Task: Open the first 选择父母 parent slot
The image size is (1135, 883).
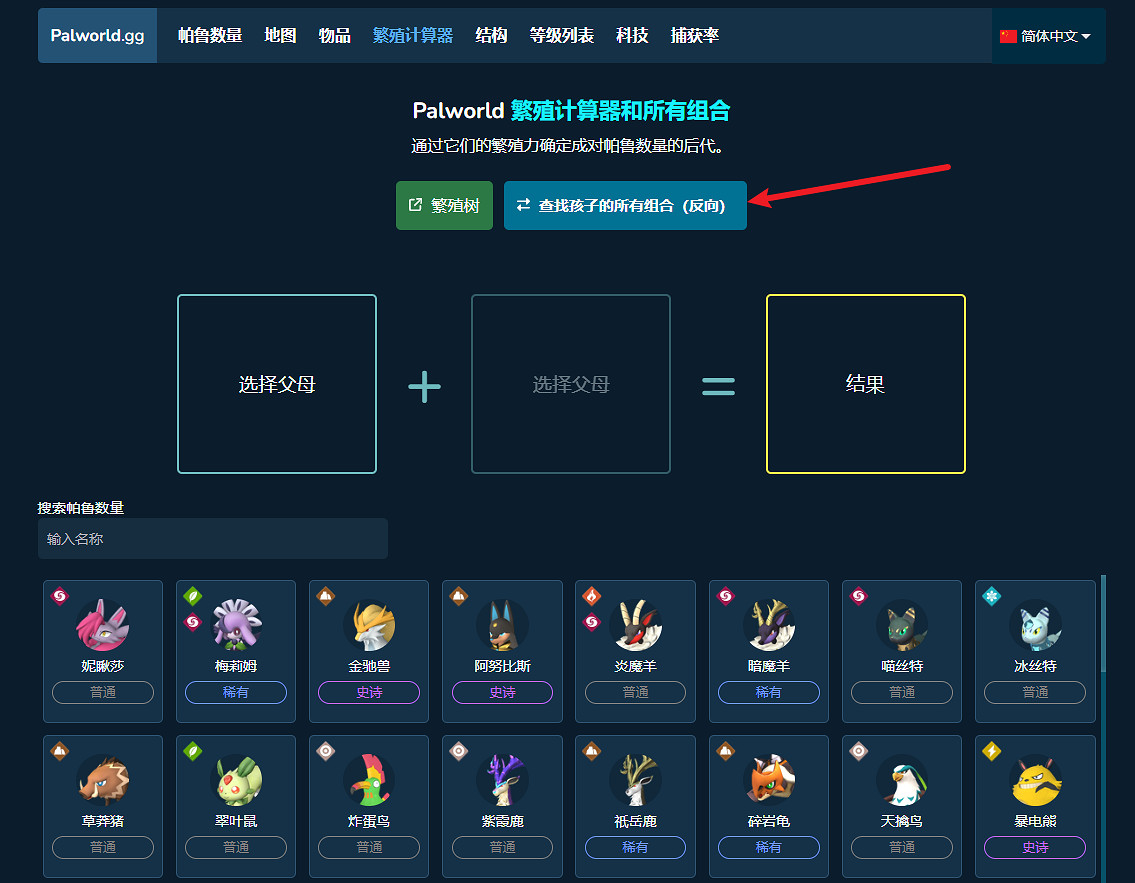Action: point(277,384)
